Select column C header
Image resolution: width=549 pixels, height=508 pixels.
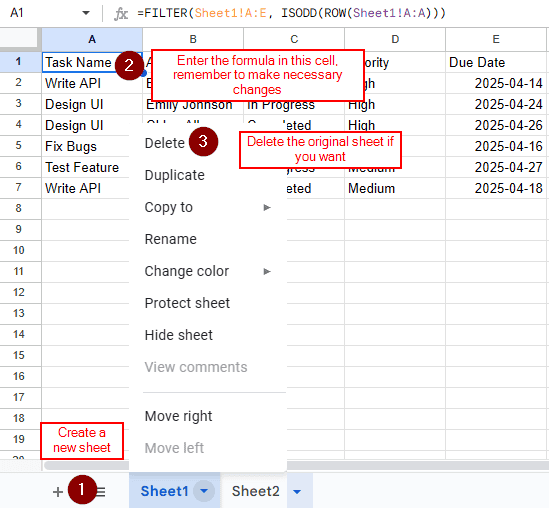click(x=294, y=40)
